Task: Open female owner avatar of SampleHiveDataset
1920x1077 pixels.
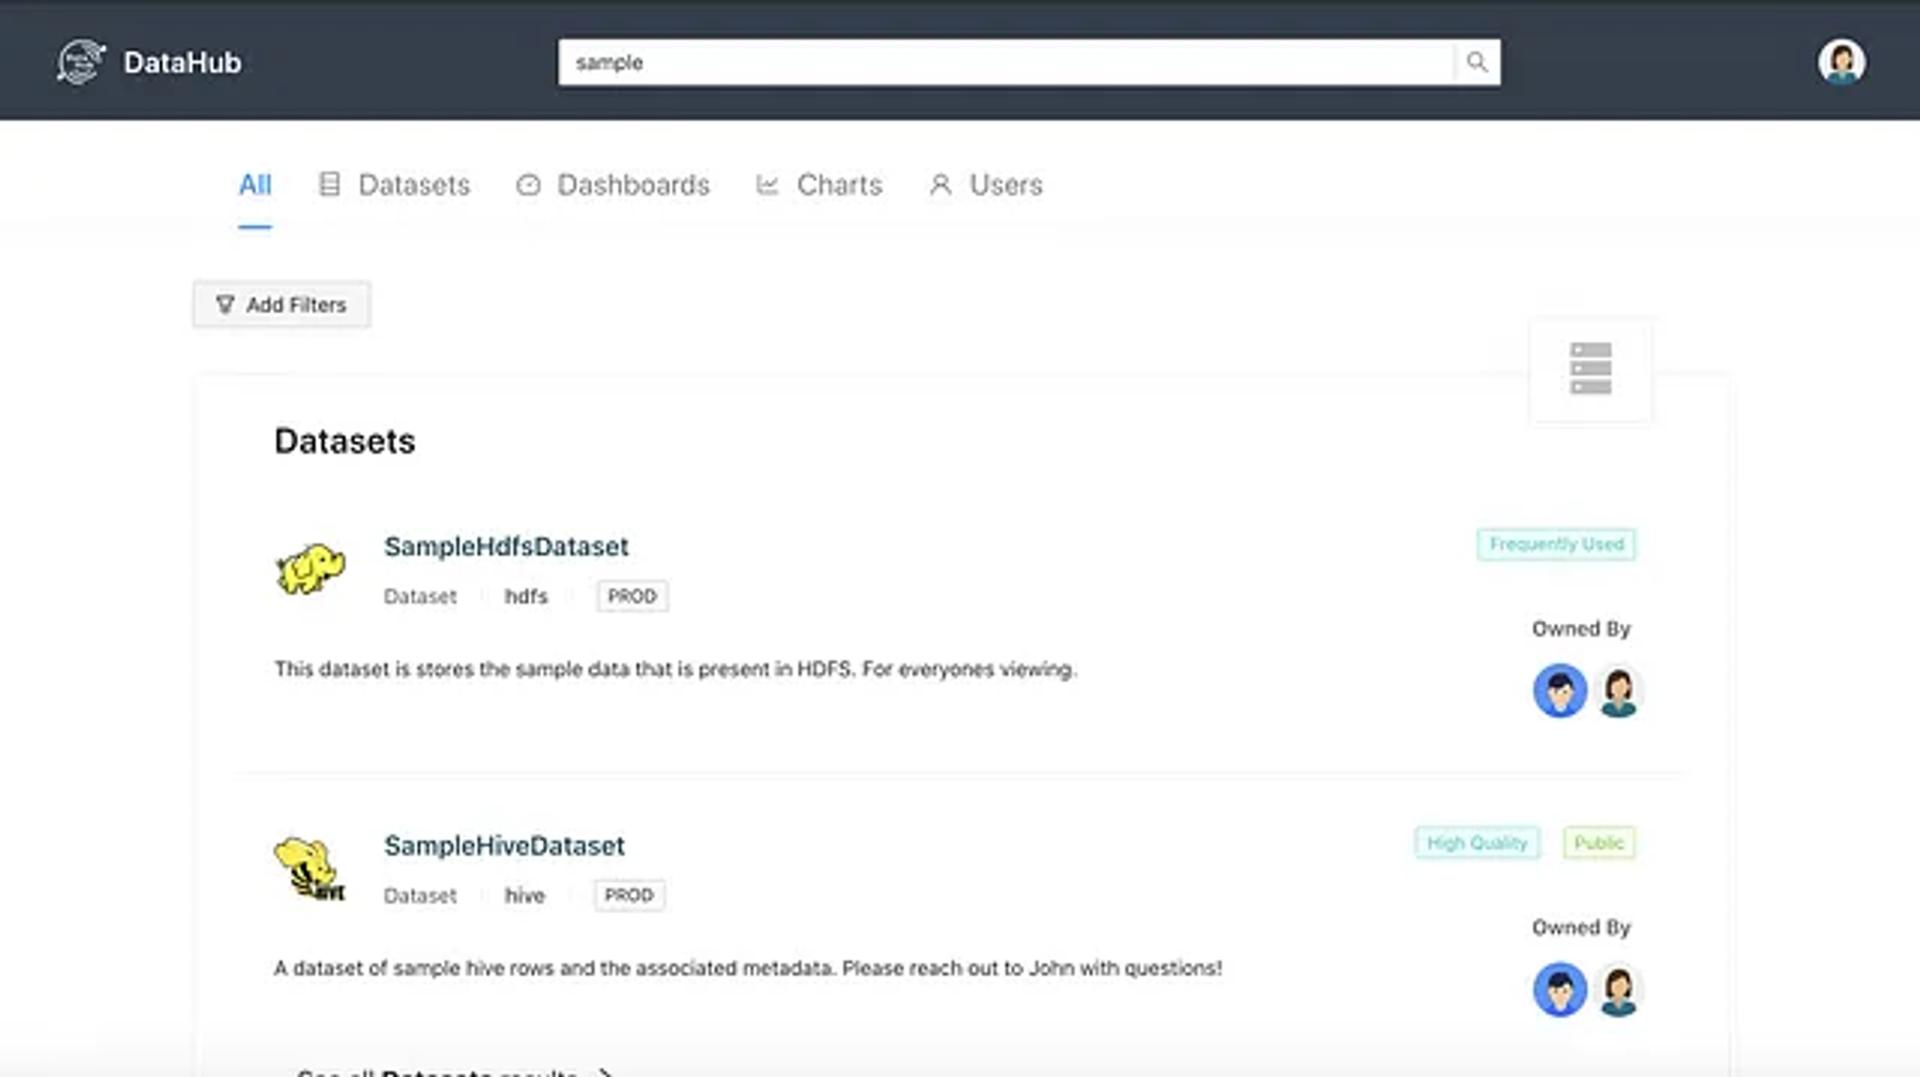Action: [1618, 989]
